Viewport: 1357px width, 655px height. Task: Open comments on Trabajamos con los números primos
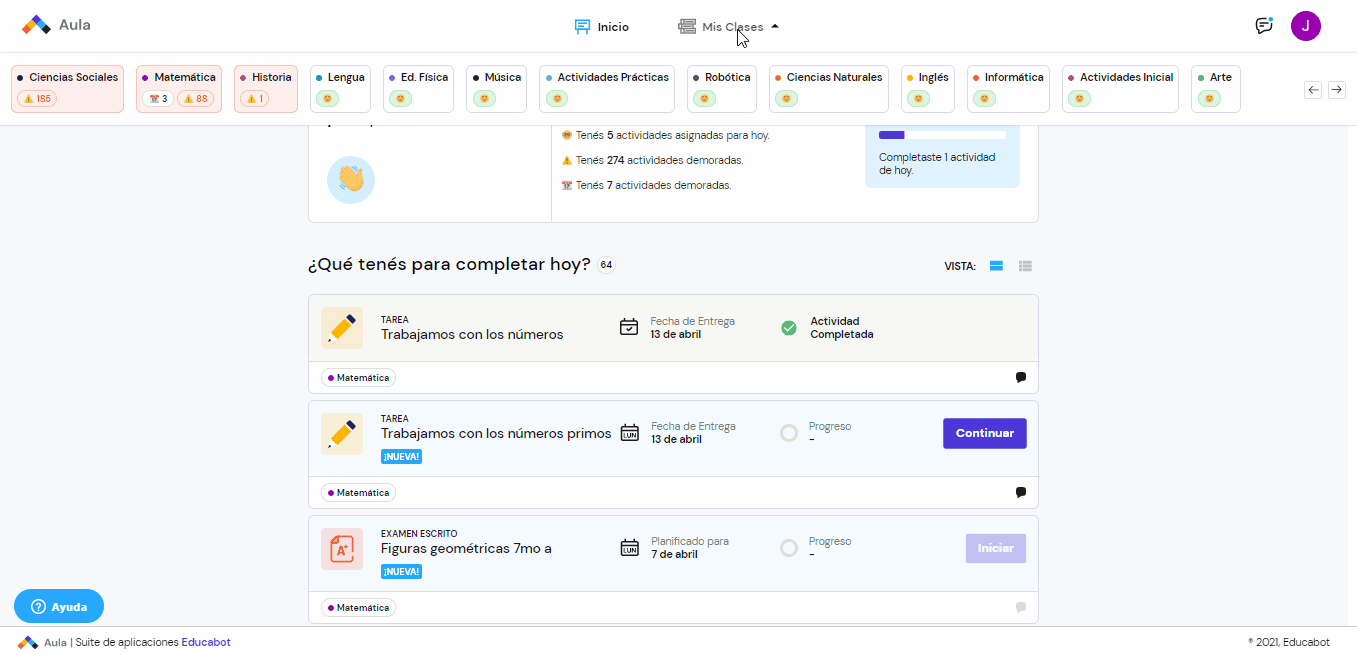(x=1021, y=493)
